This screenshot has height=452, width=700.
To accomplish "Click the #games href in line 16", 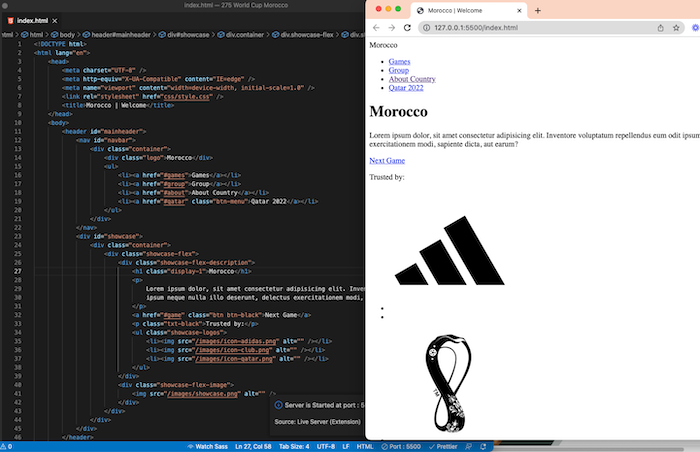I will coord(174,175).
